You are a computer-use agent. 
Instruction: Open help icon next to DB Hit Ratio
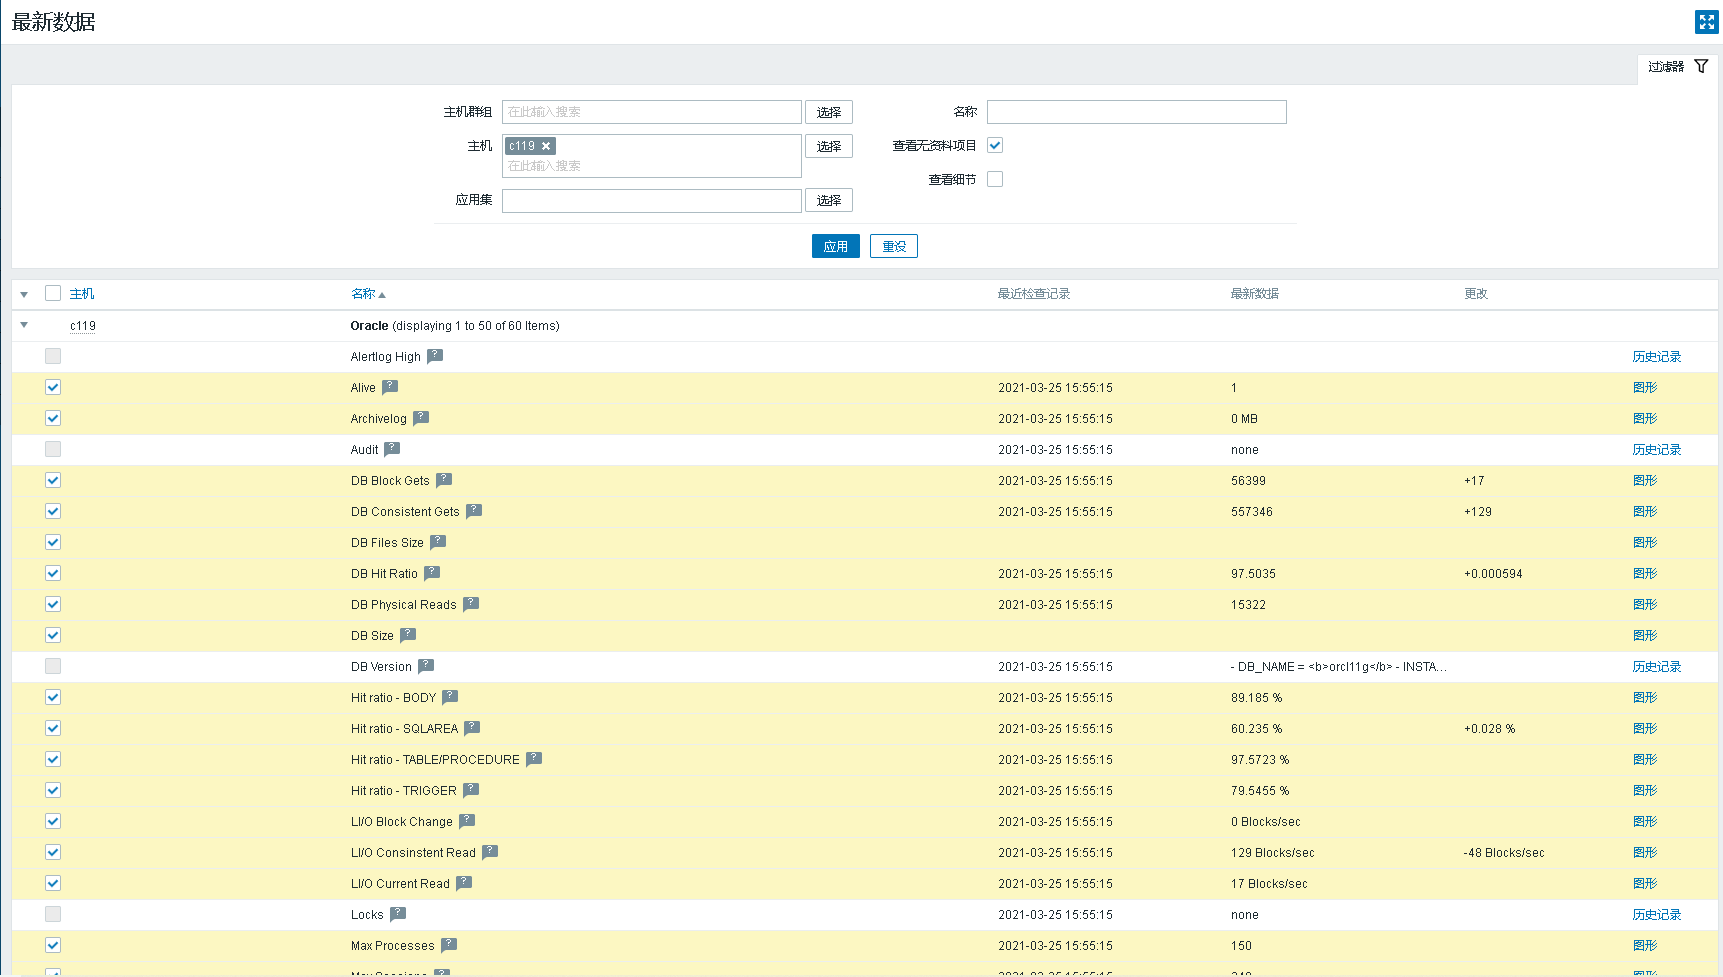coord(432,573)
